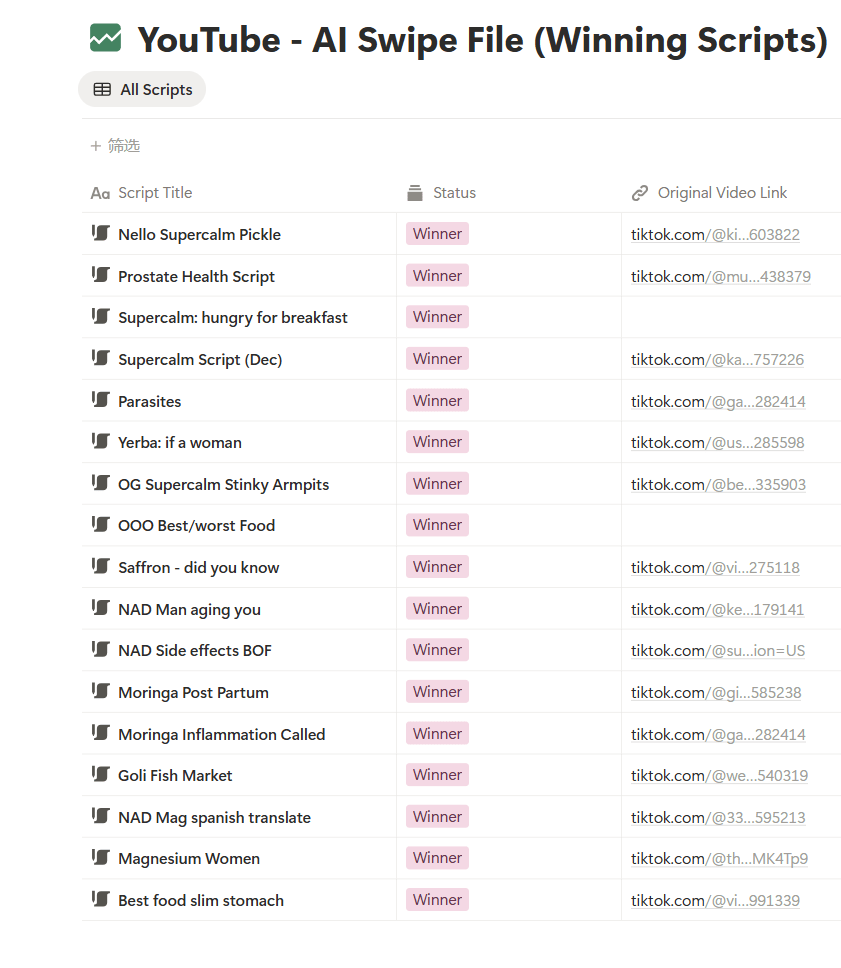
Task: Click the Winner status of NAD Man aging you
Action: (437, 609)
